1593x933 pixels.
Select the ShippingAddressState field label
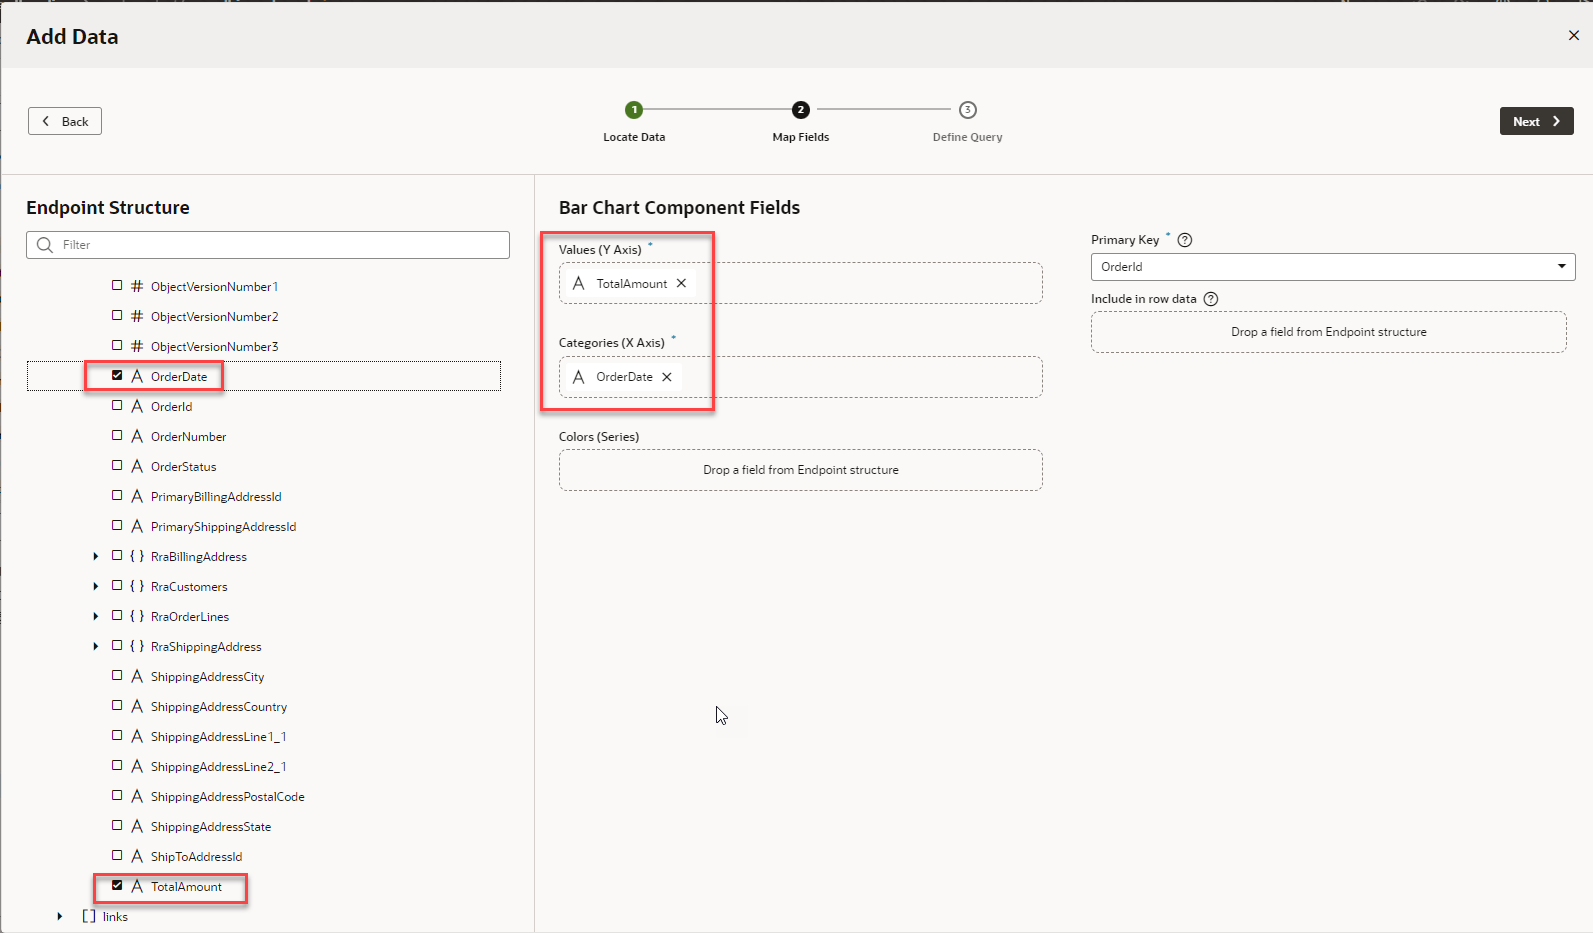coord(211,827)
